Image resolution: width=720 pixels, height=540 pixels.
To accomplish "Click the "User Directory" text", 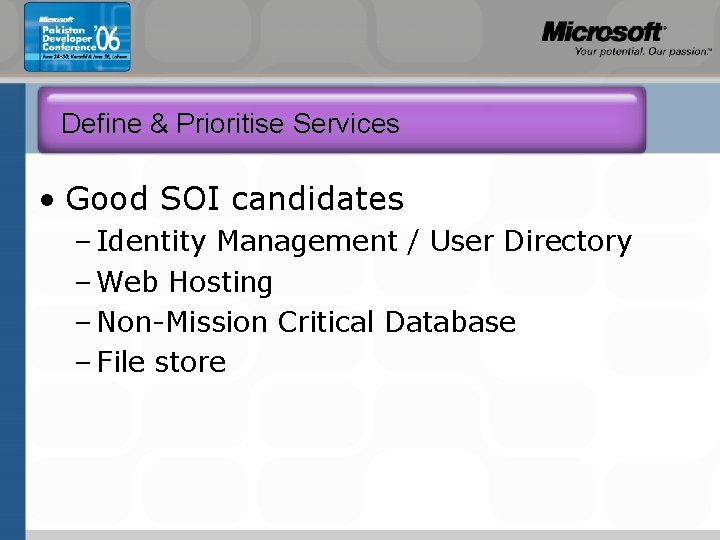I will point(531,242).
